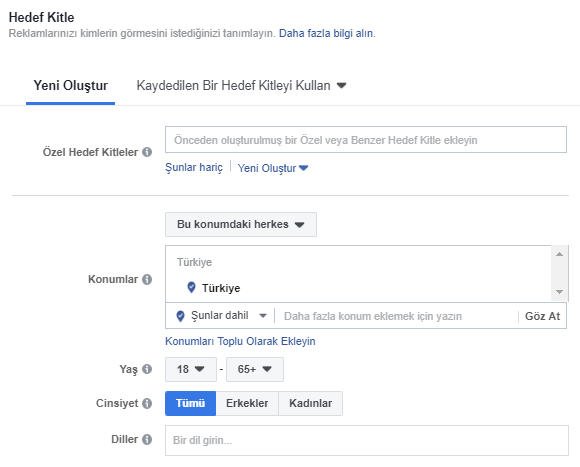Click the Şunlar hariç link
This screenshot has height=467, width=580.
click(194, 167)
